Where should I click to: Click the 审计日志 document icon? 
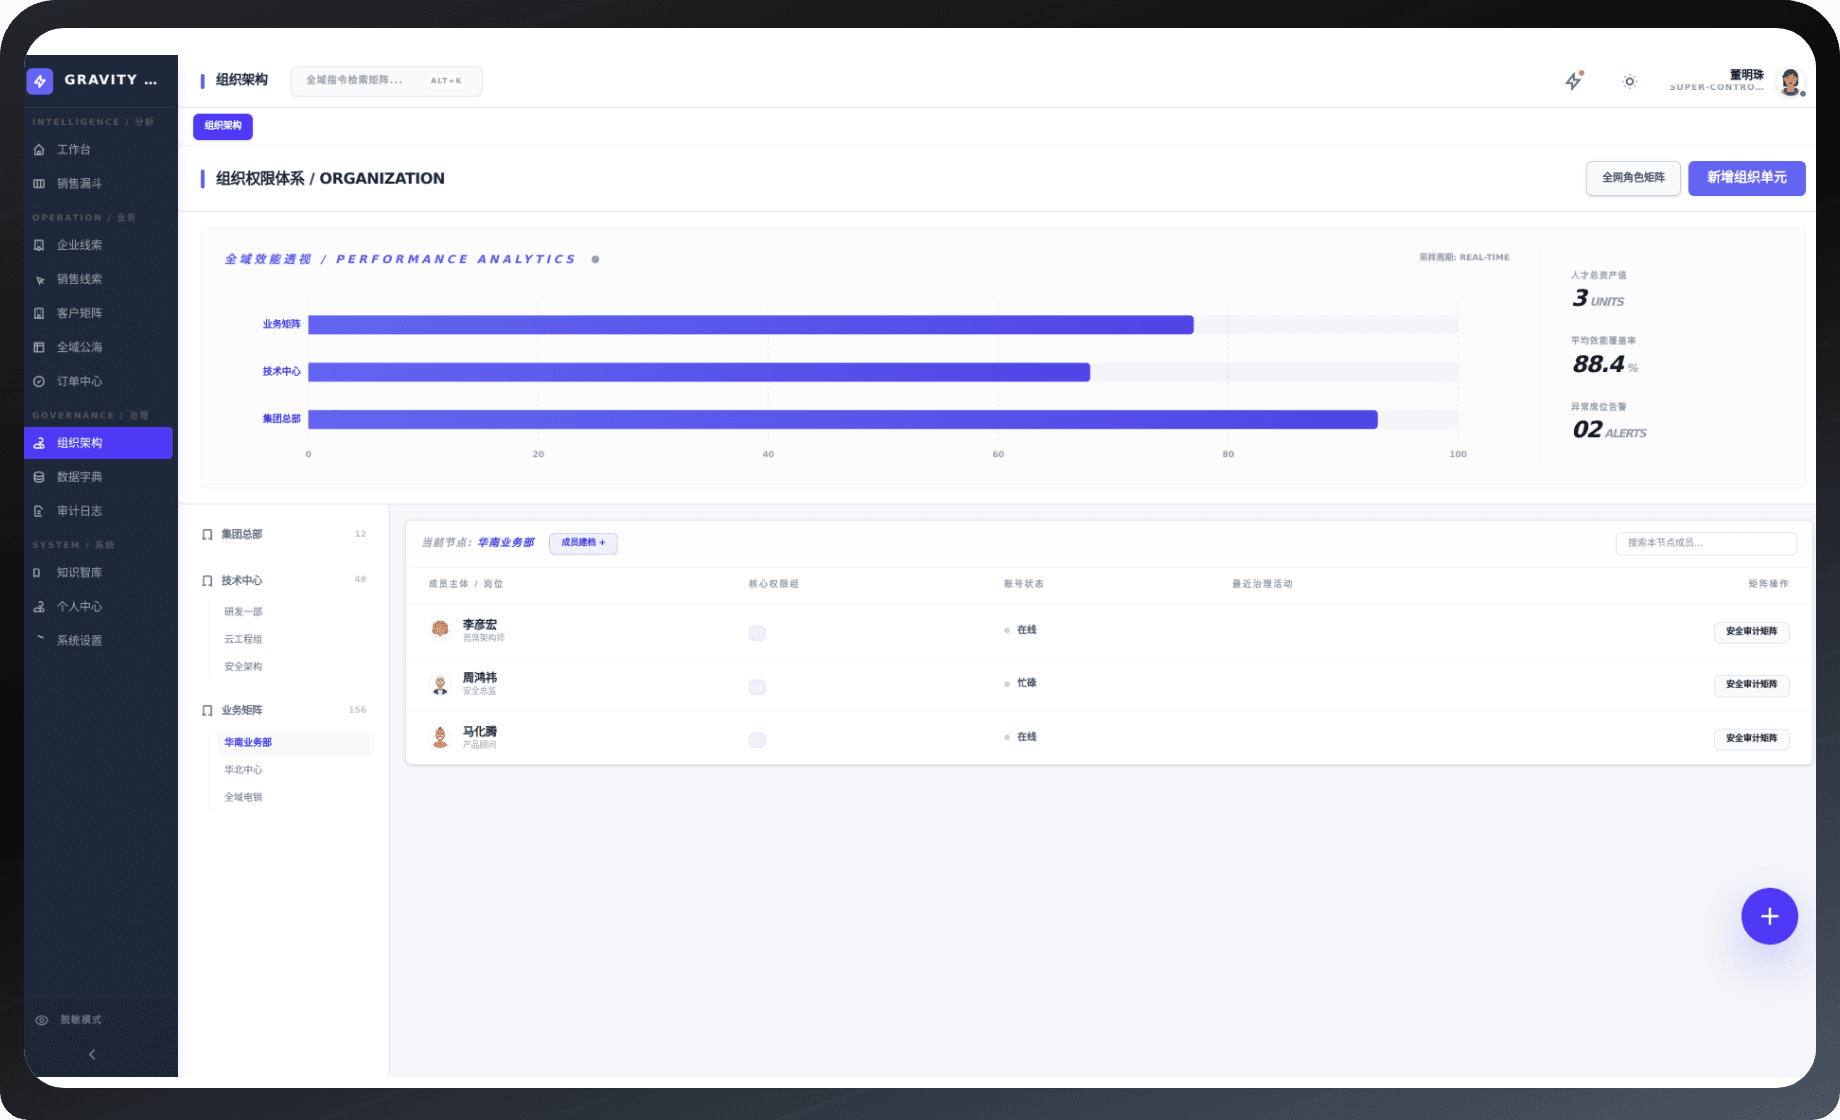click(39, 511)
